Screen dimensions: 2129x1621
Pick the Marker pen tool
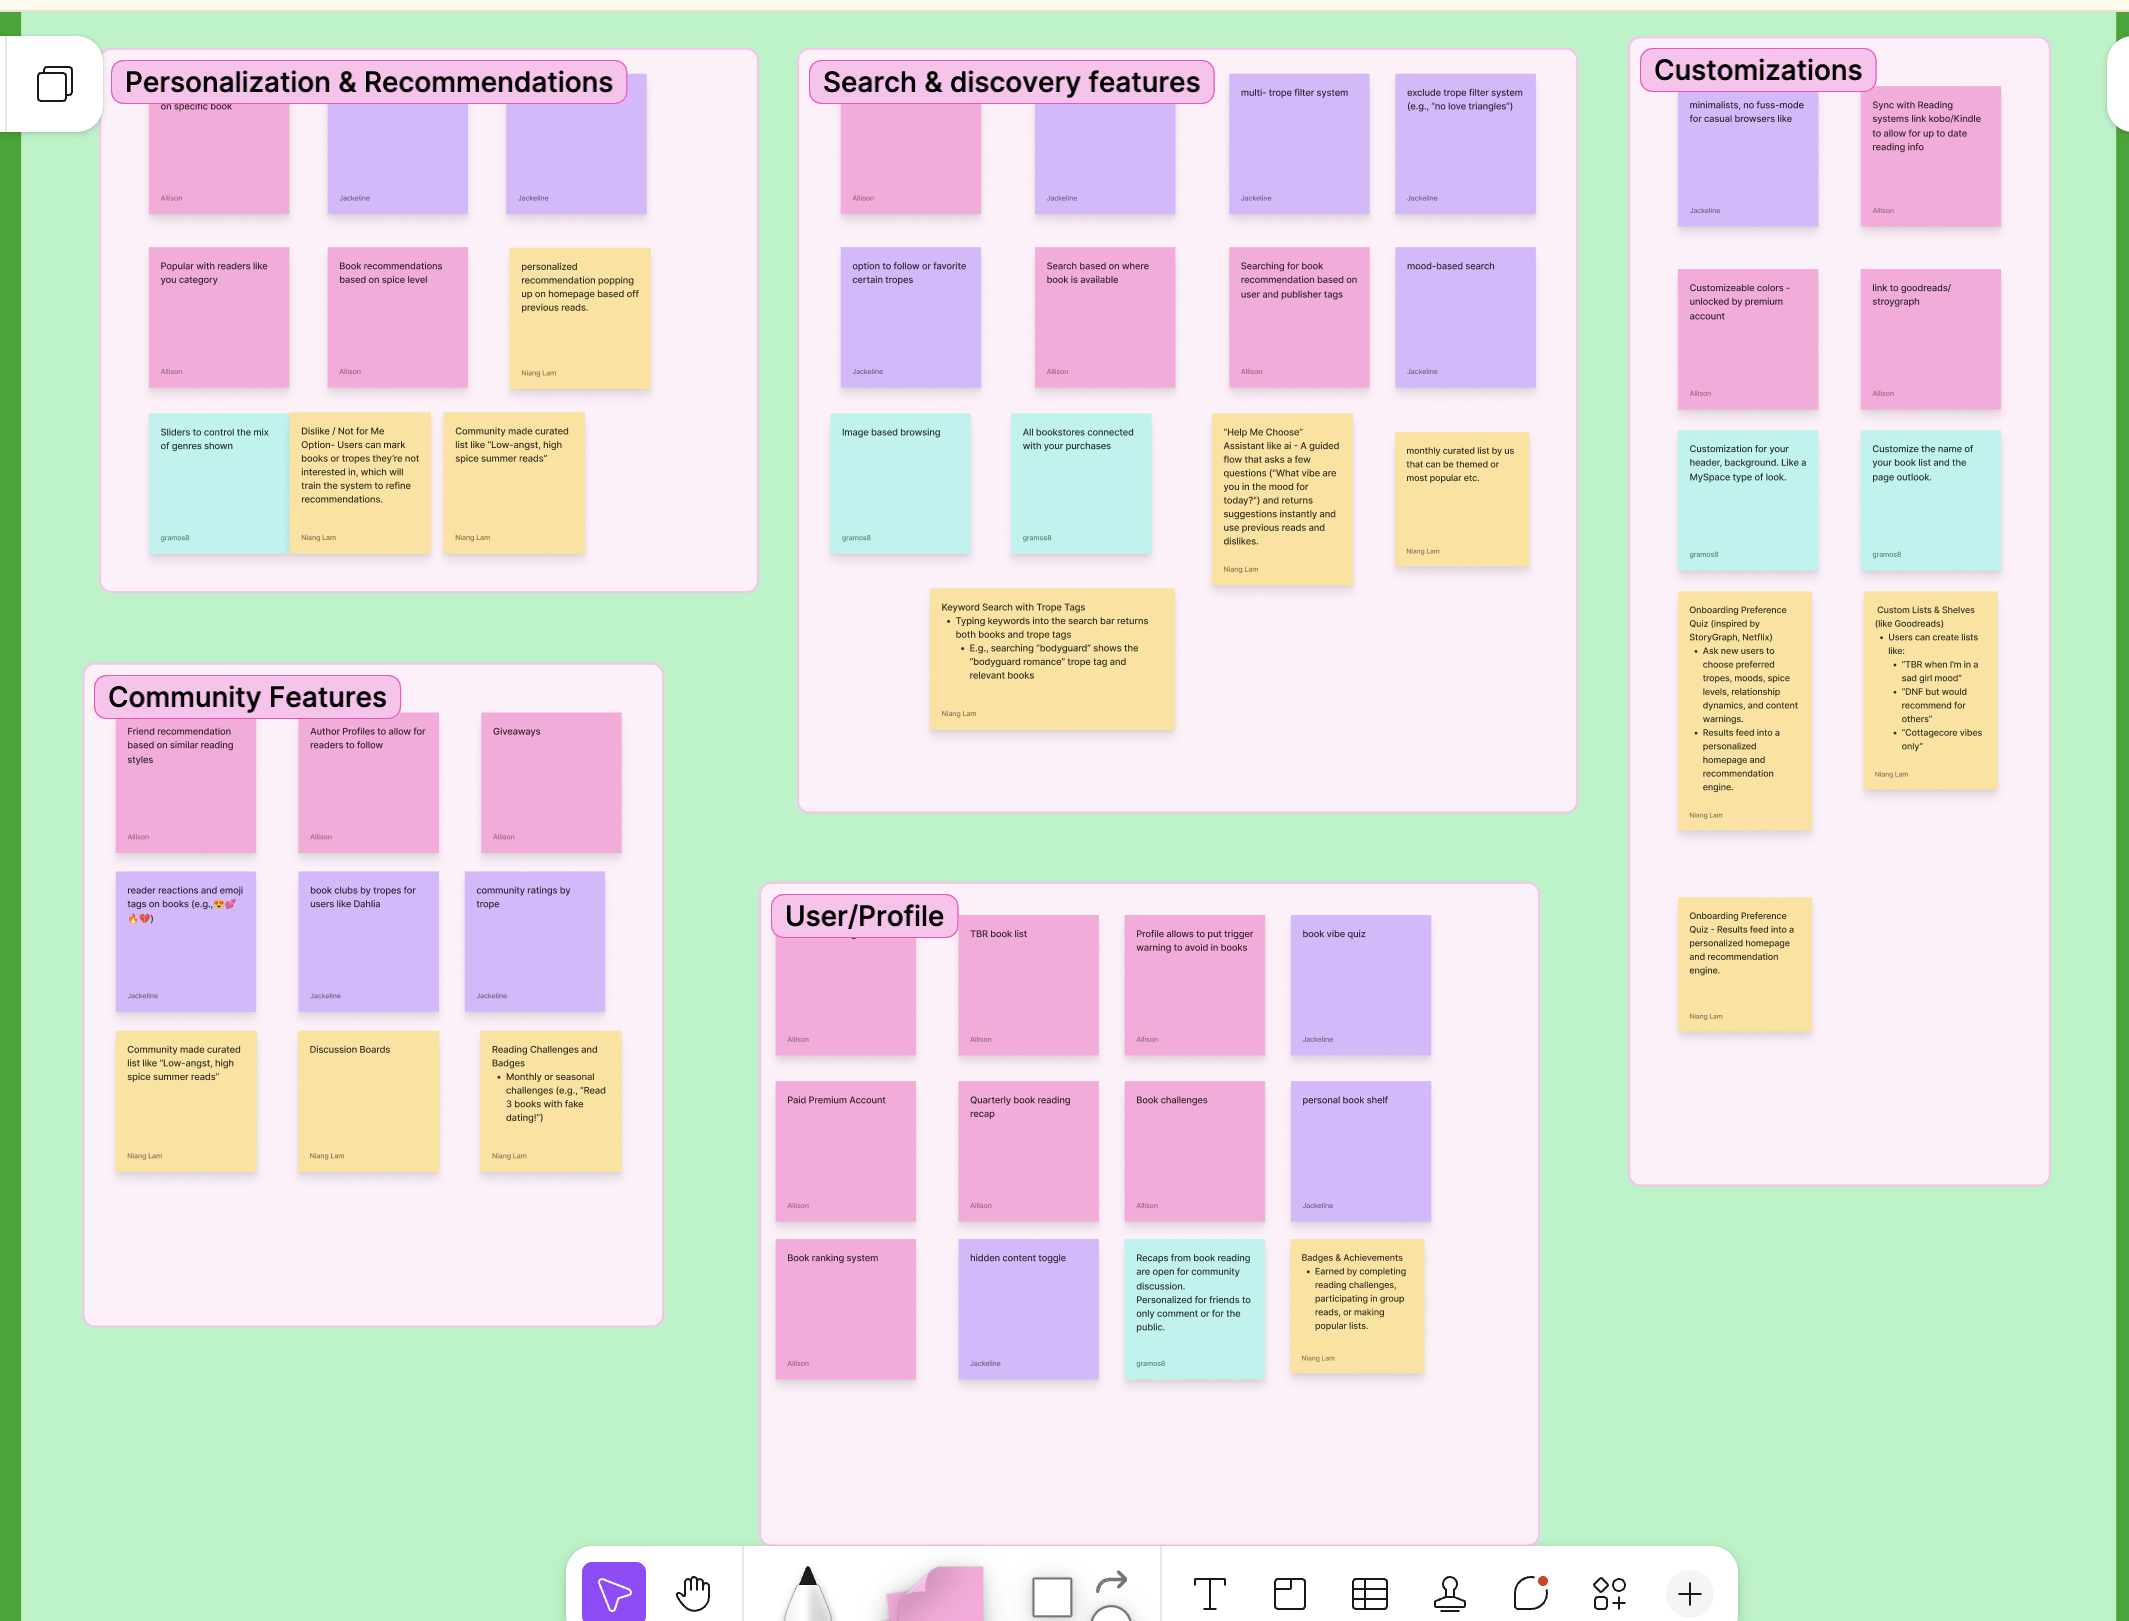808,1595
